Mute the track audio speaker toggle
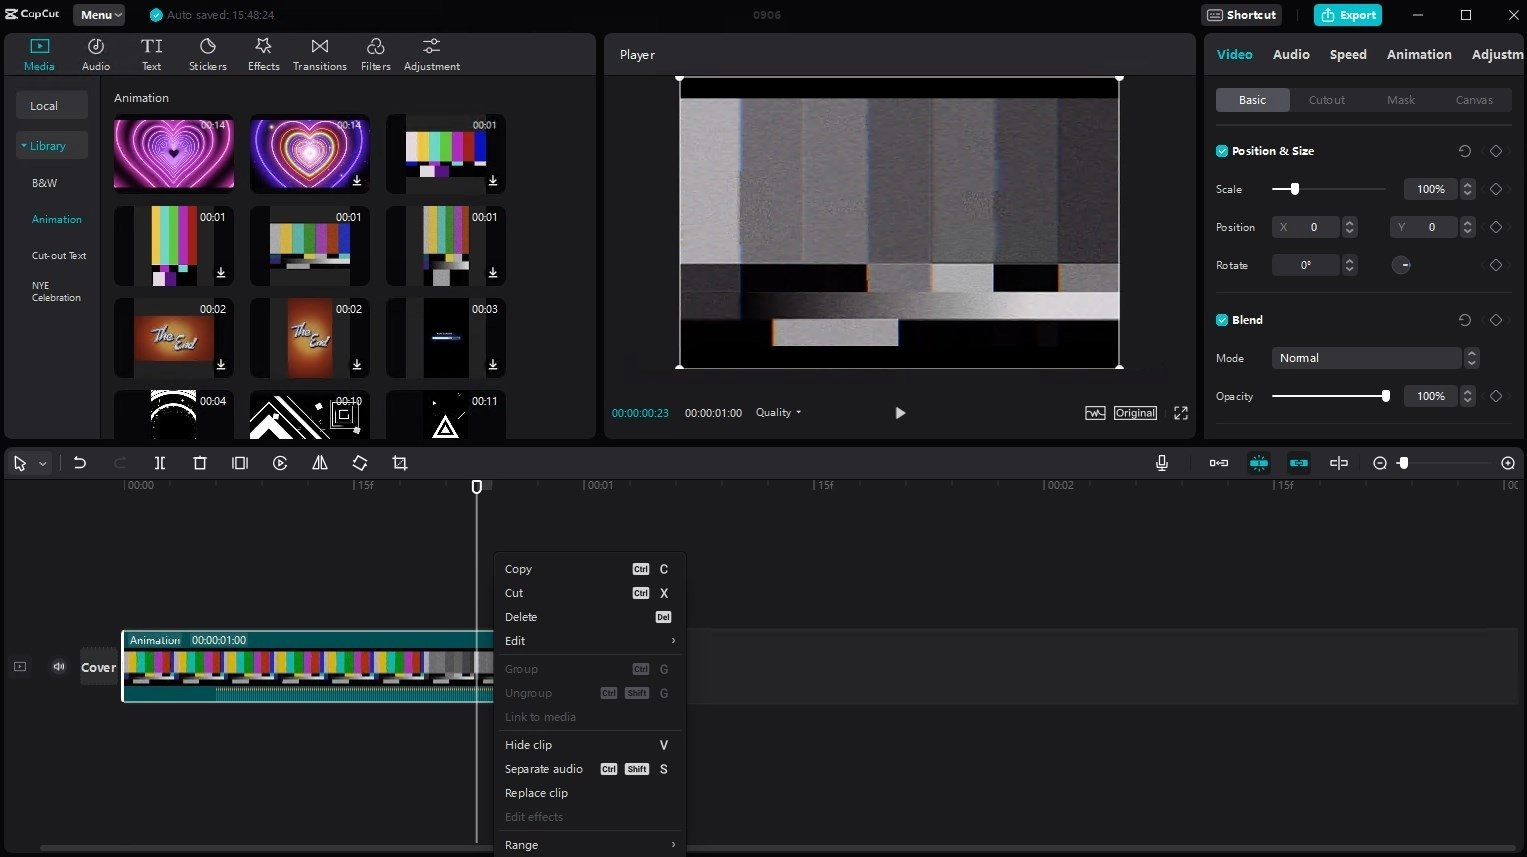The image size is (1527, 857). coord(59,666)
